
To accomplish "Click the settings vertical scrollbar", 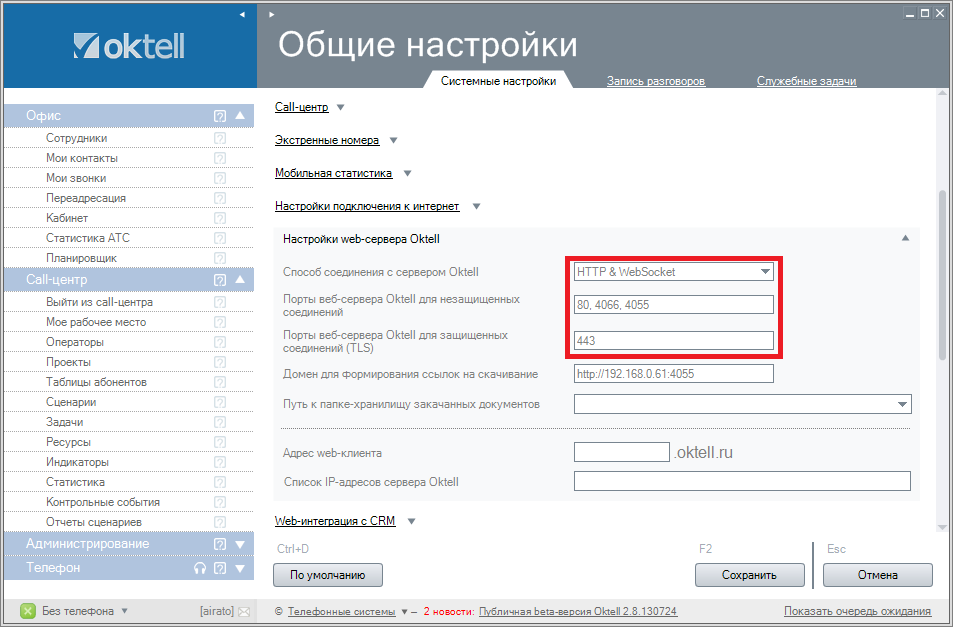I will [942, 273].
